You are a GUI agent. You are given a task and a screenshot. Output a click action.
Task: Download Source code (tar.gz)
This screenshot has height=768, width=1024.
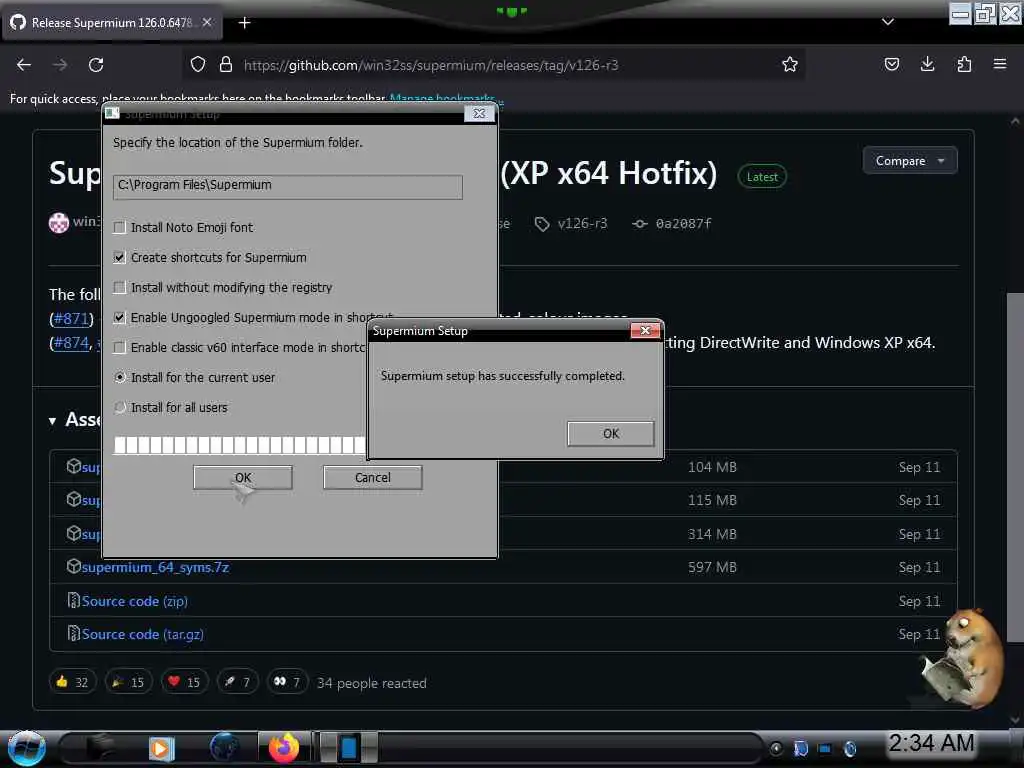click(x=142, y=634)
